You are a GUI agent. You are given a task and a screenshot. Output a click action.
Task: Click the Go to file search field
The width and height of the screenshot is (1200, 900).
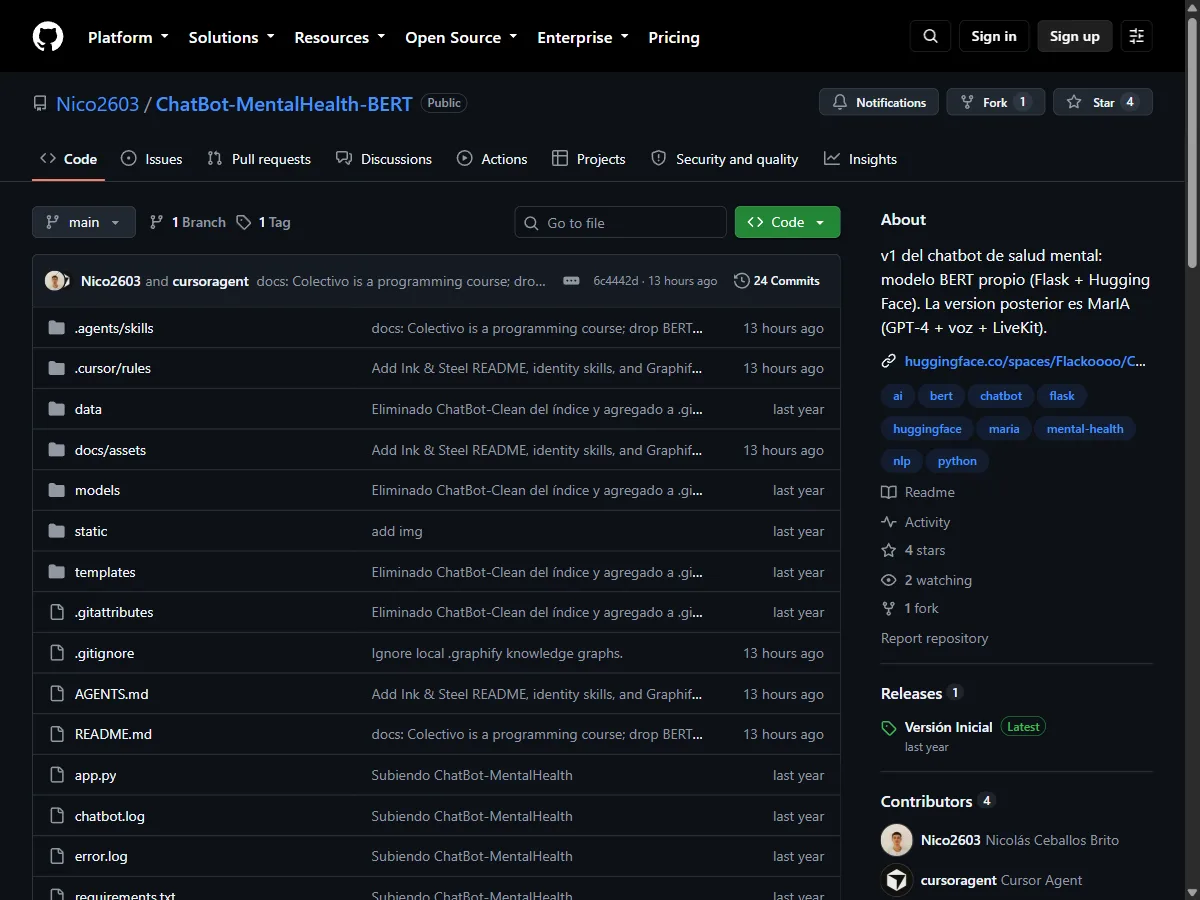(621, 223)
